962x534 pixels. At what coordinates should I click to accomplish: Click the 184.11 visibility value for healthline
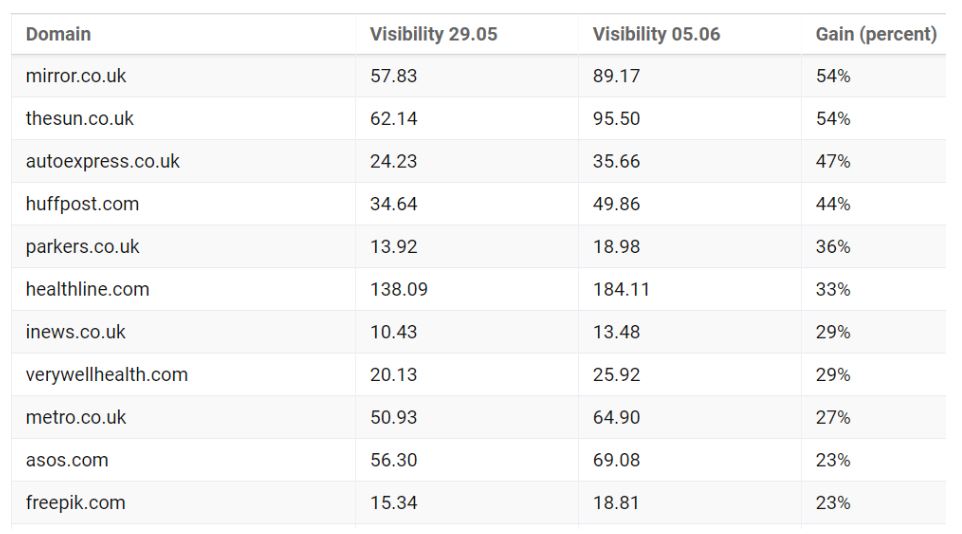(621, 288)
